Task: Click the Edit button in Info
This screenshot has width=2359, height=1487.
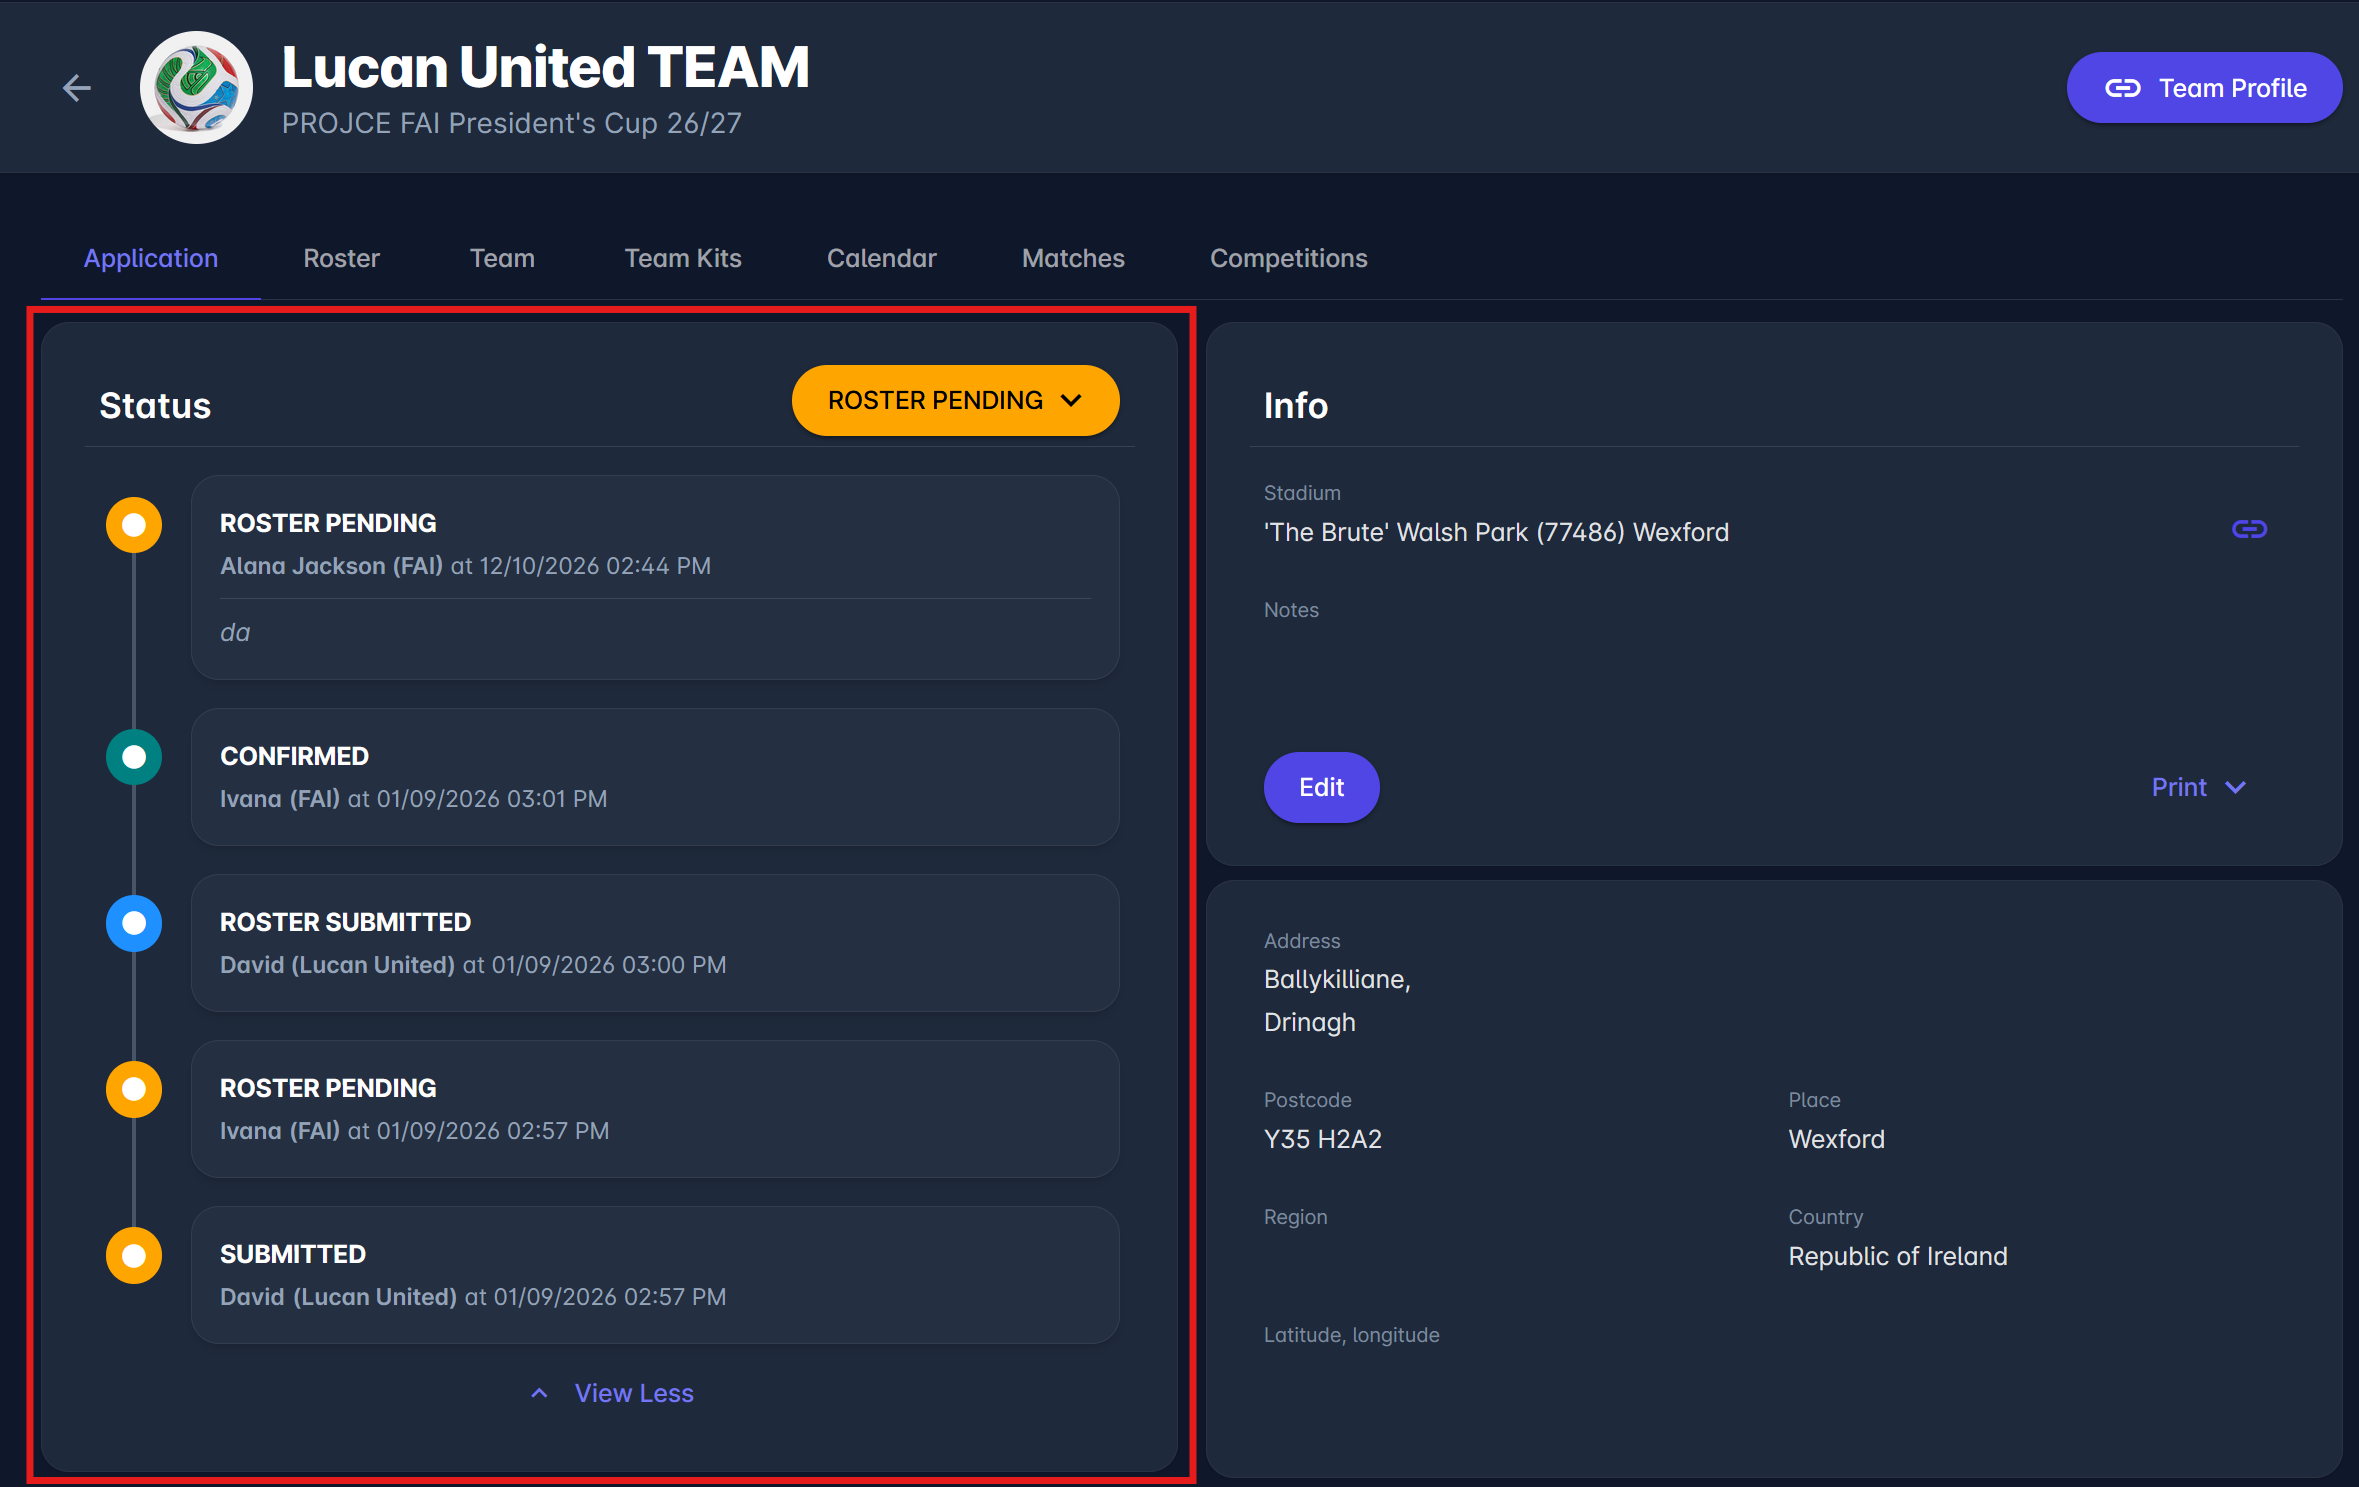Action: (1321, 787)
